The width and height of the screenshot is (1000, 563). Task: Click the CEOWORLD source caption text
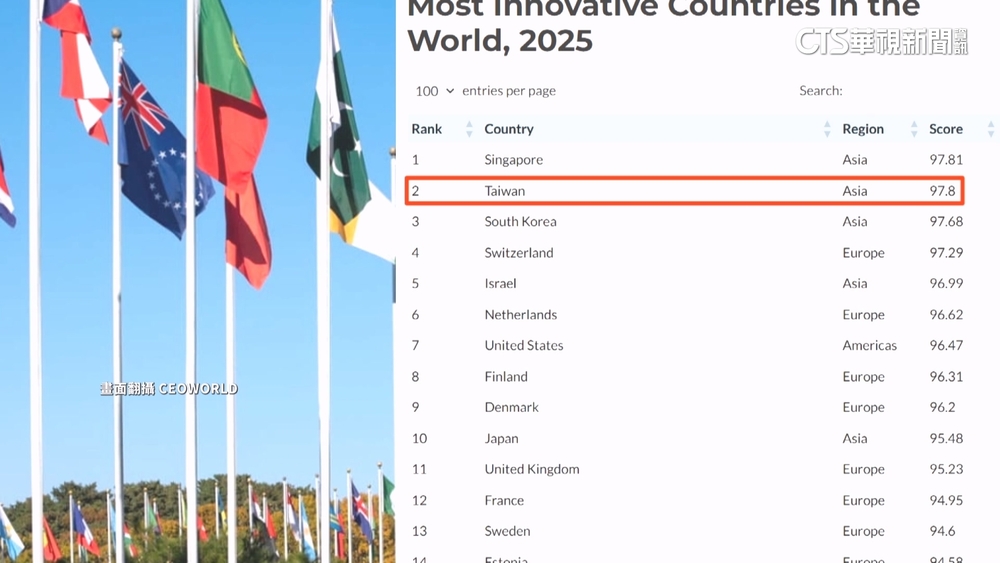168,389
